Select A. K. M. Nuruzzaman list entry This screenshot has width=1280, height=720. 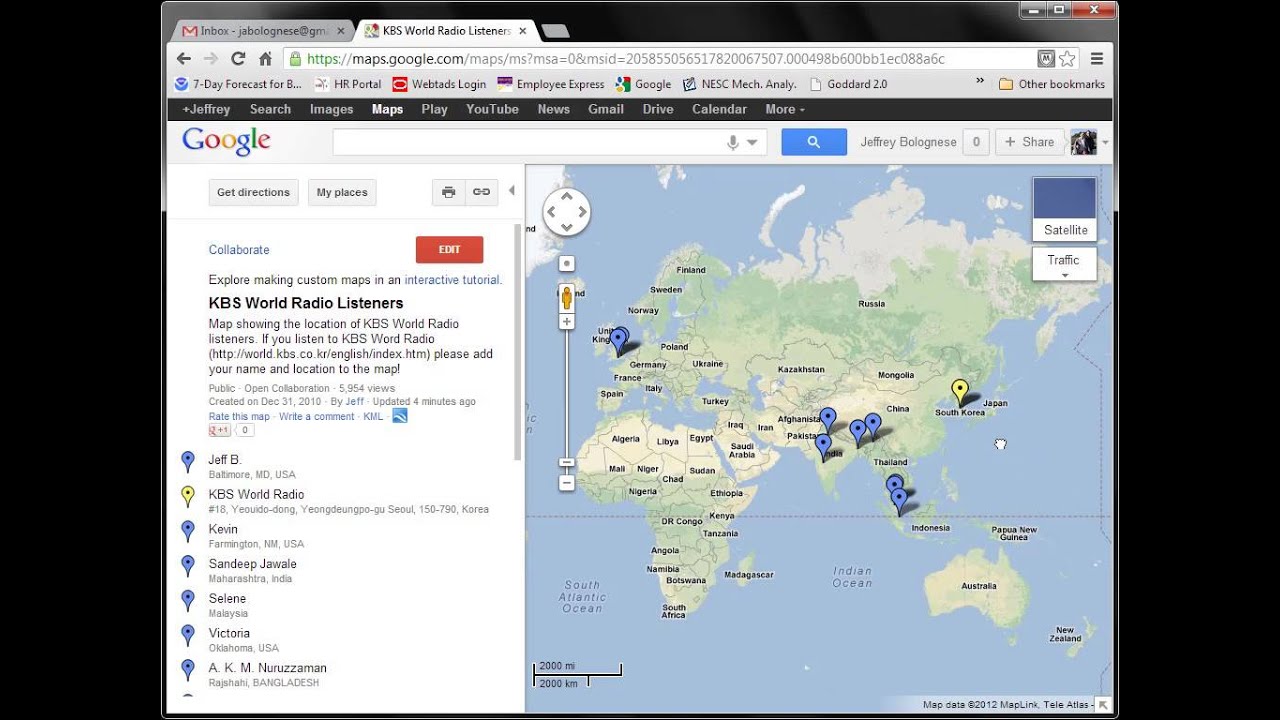point(267,668)
